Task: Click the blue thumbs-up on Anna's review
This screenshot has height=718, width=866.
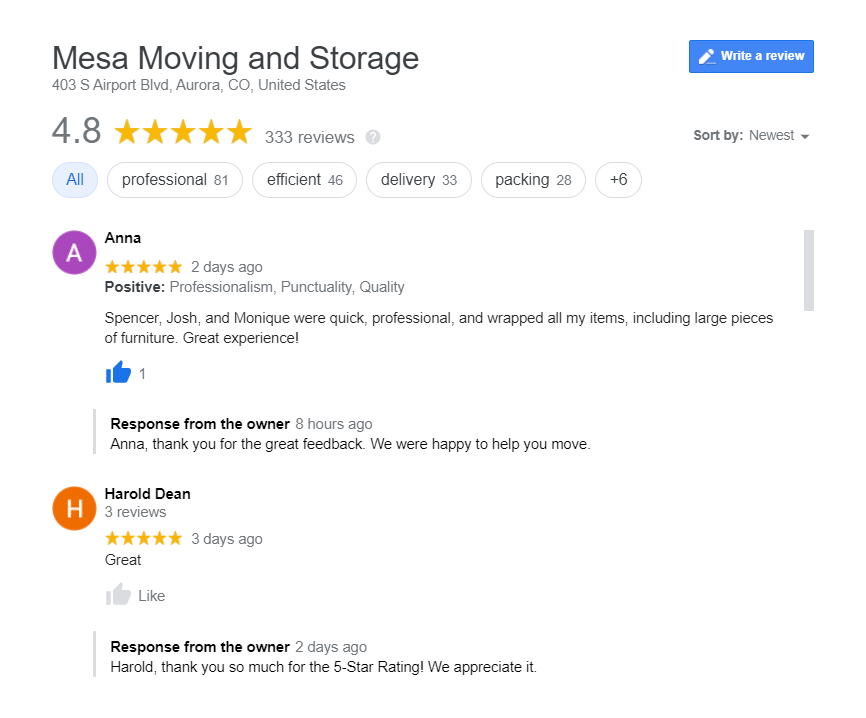Action: coord(118,373)
